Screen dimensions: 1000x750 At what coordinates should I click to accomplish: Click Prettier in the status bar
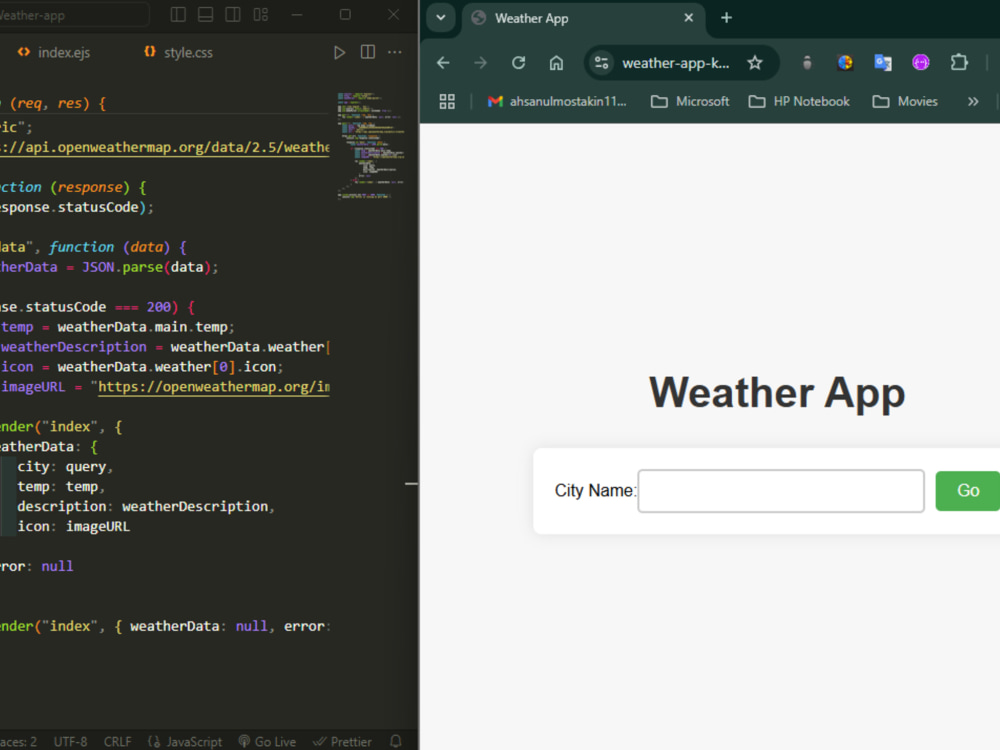coord(342,742)
